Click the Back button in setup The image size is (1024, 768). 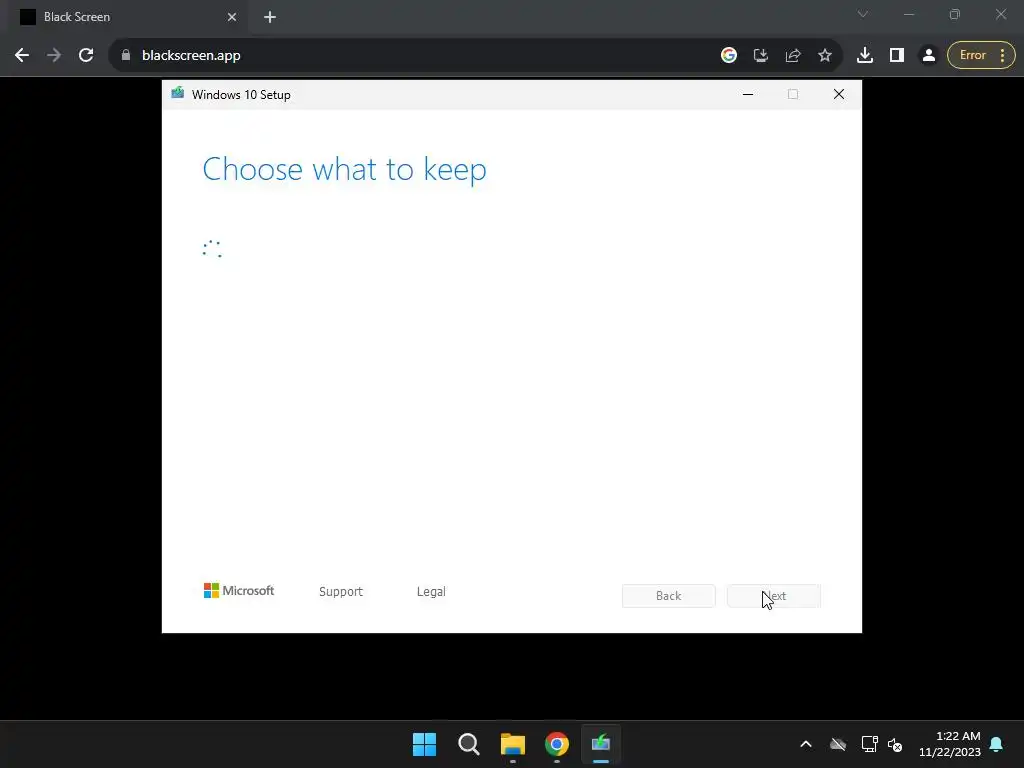pos(669,596)
